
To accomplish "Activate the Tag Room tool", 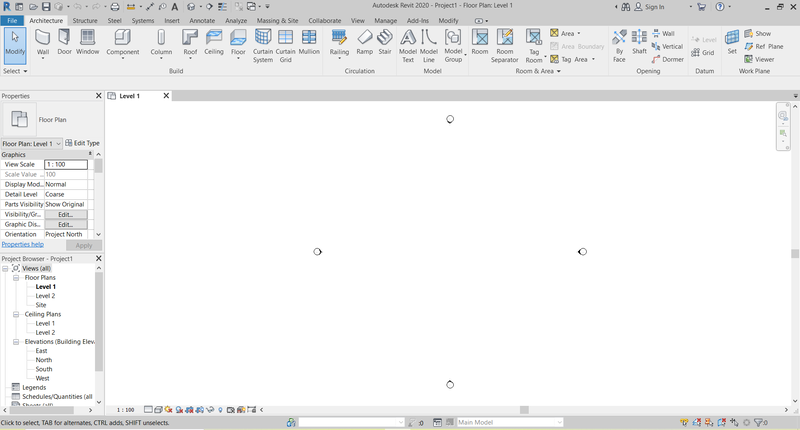I will pyautogui.click(x=534, y=46).
